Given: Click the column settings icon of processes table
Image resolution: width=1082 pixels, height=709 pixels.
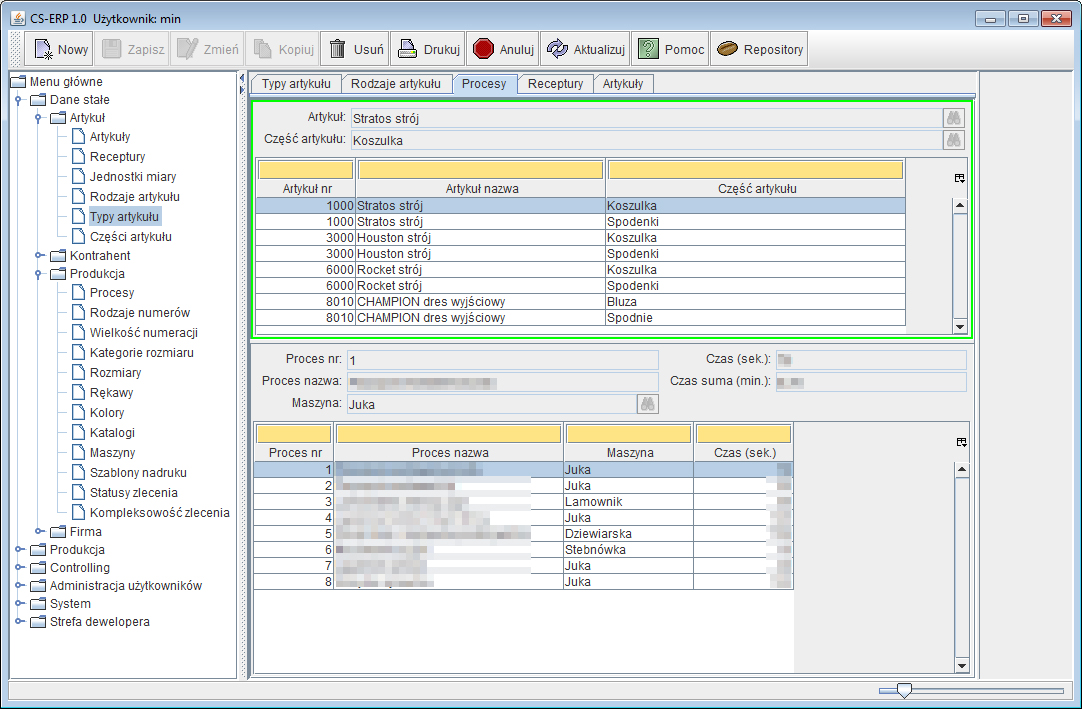Looking at the screenshot, I should [962, 443].
